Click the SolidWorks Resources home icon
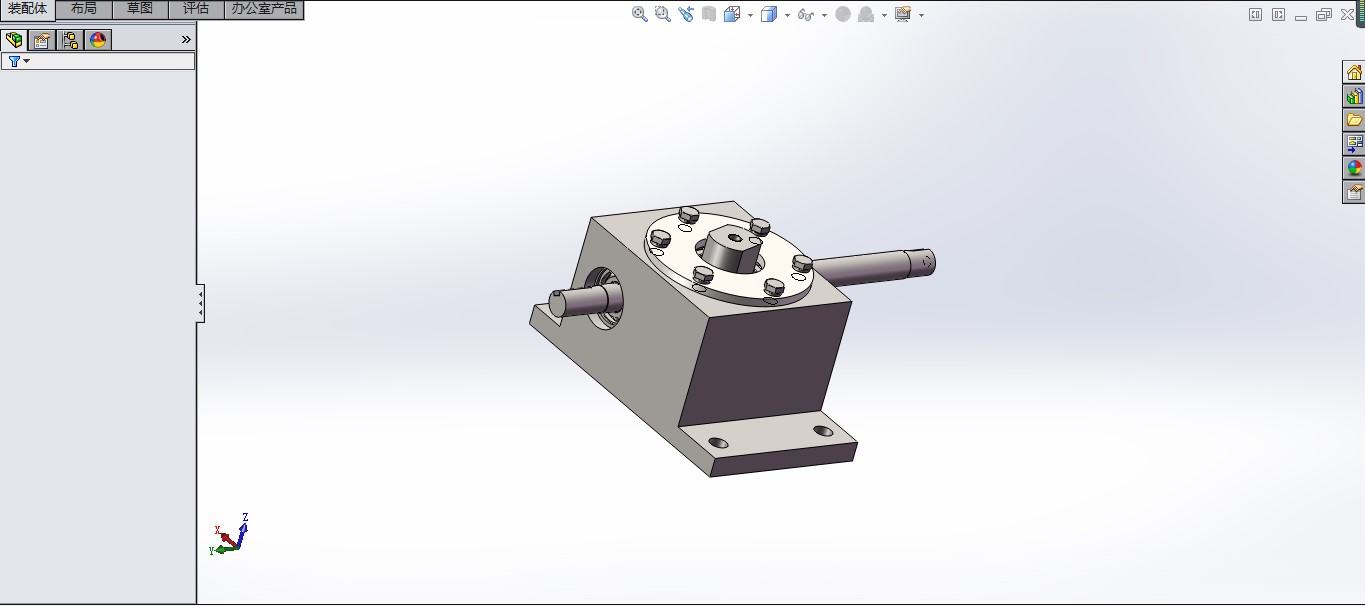This screenshot has height=606, width=1365. (x=1354, y=72)
